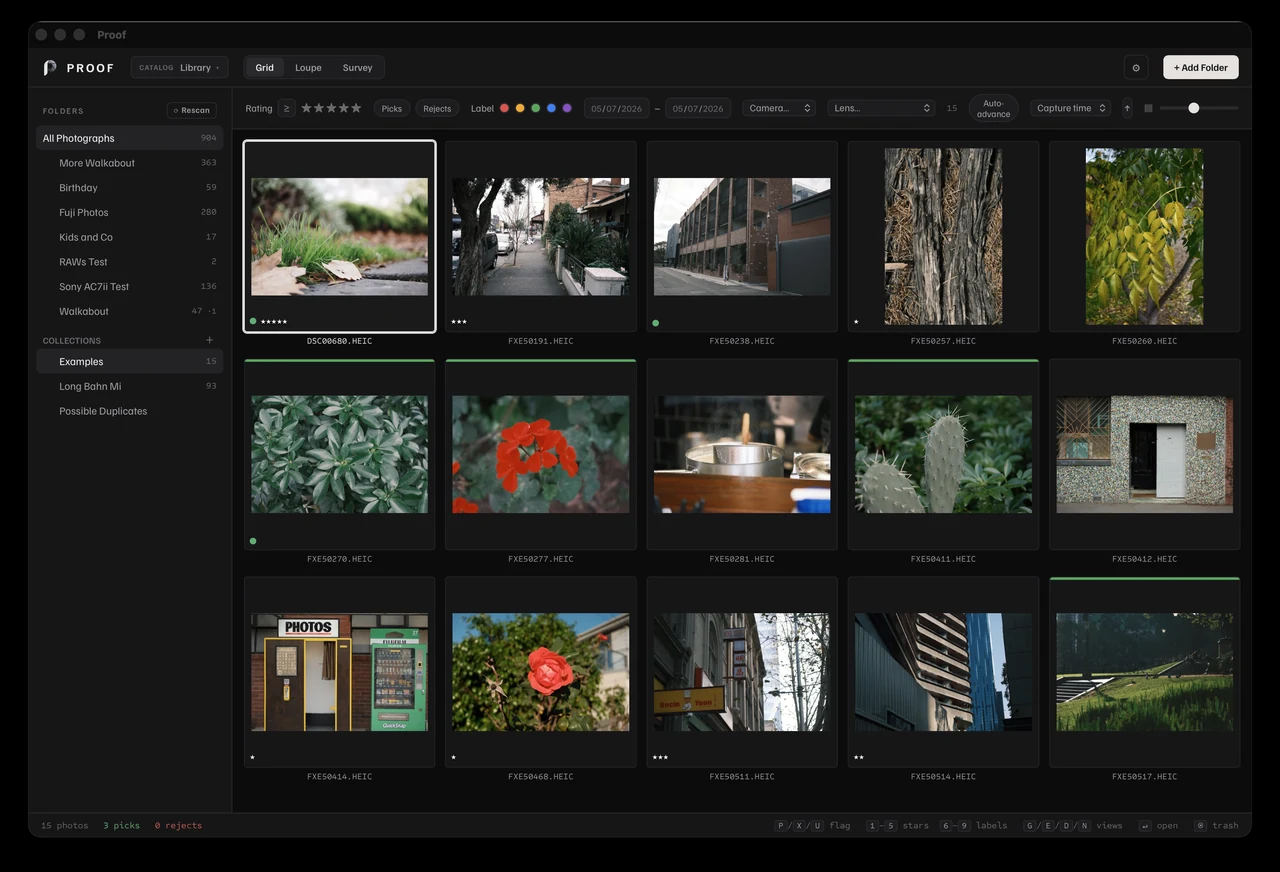
Task: Switch to Survey view tab
Action: (x=357, y=68)
